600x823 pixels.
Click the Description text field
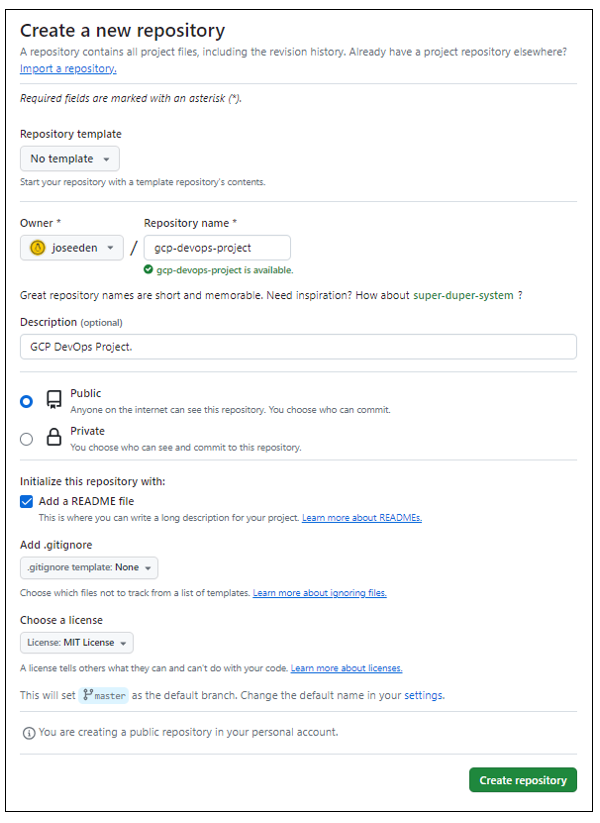(298, 347)
